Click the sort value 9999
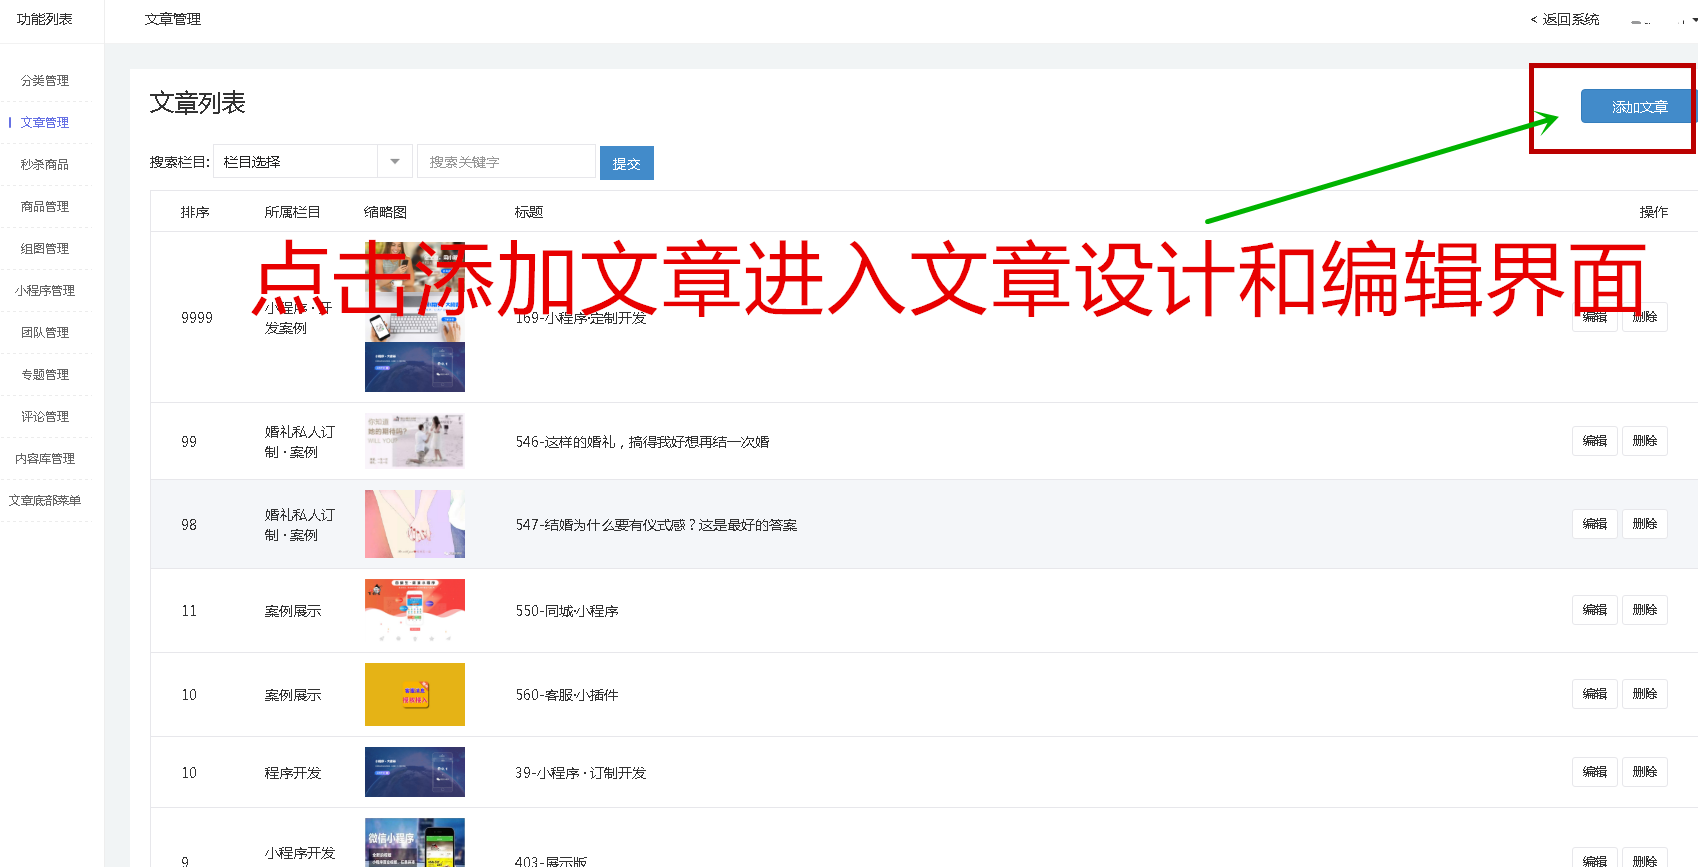 coord(197,318)
